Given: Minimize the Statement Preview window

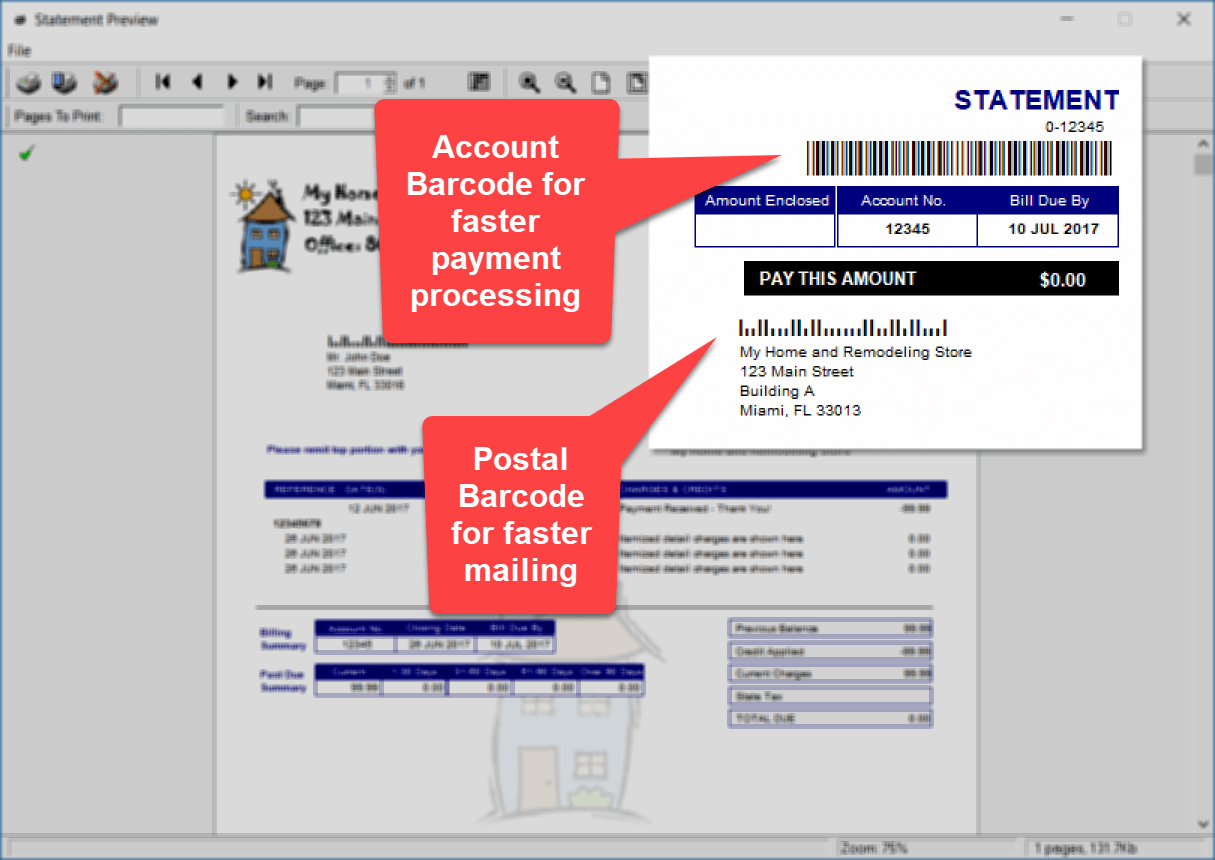Looking at the screenshot, I should [x=1068, y=19].
